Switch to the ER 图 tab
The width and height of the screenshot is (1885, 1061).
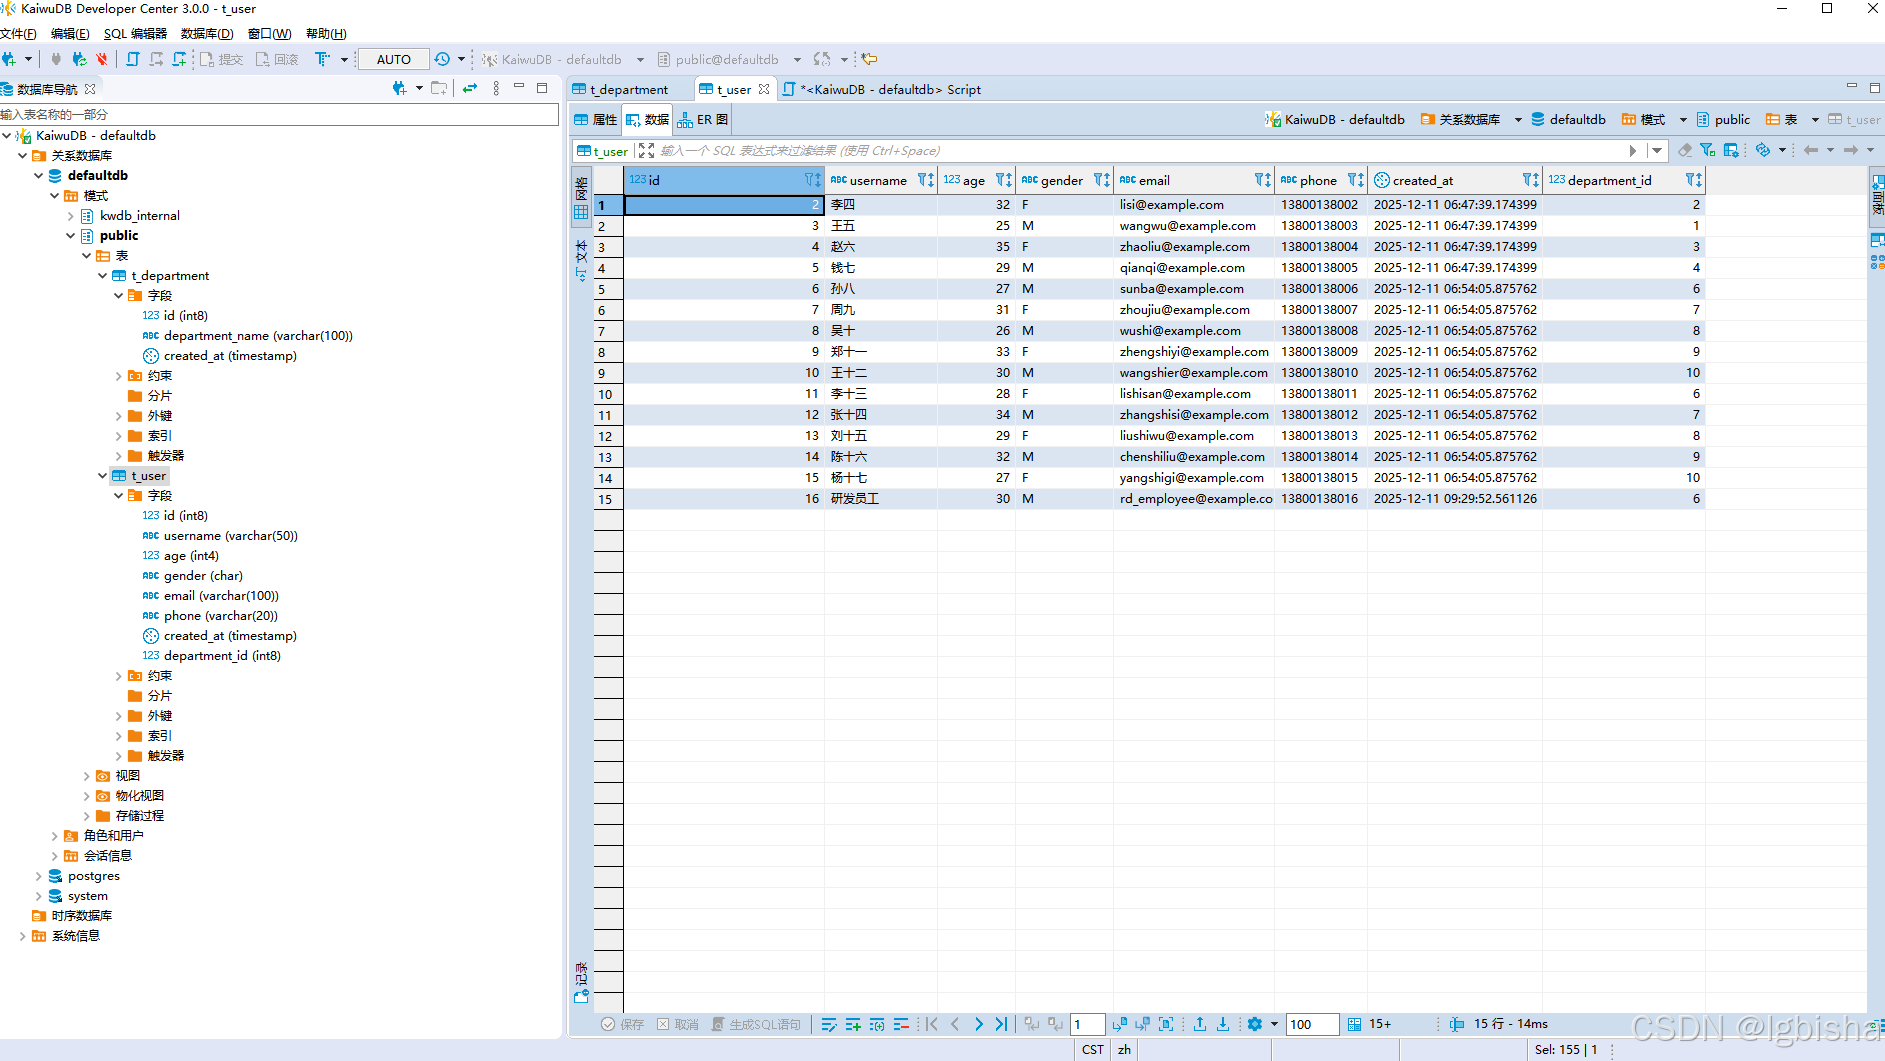(703, 120)
